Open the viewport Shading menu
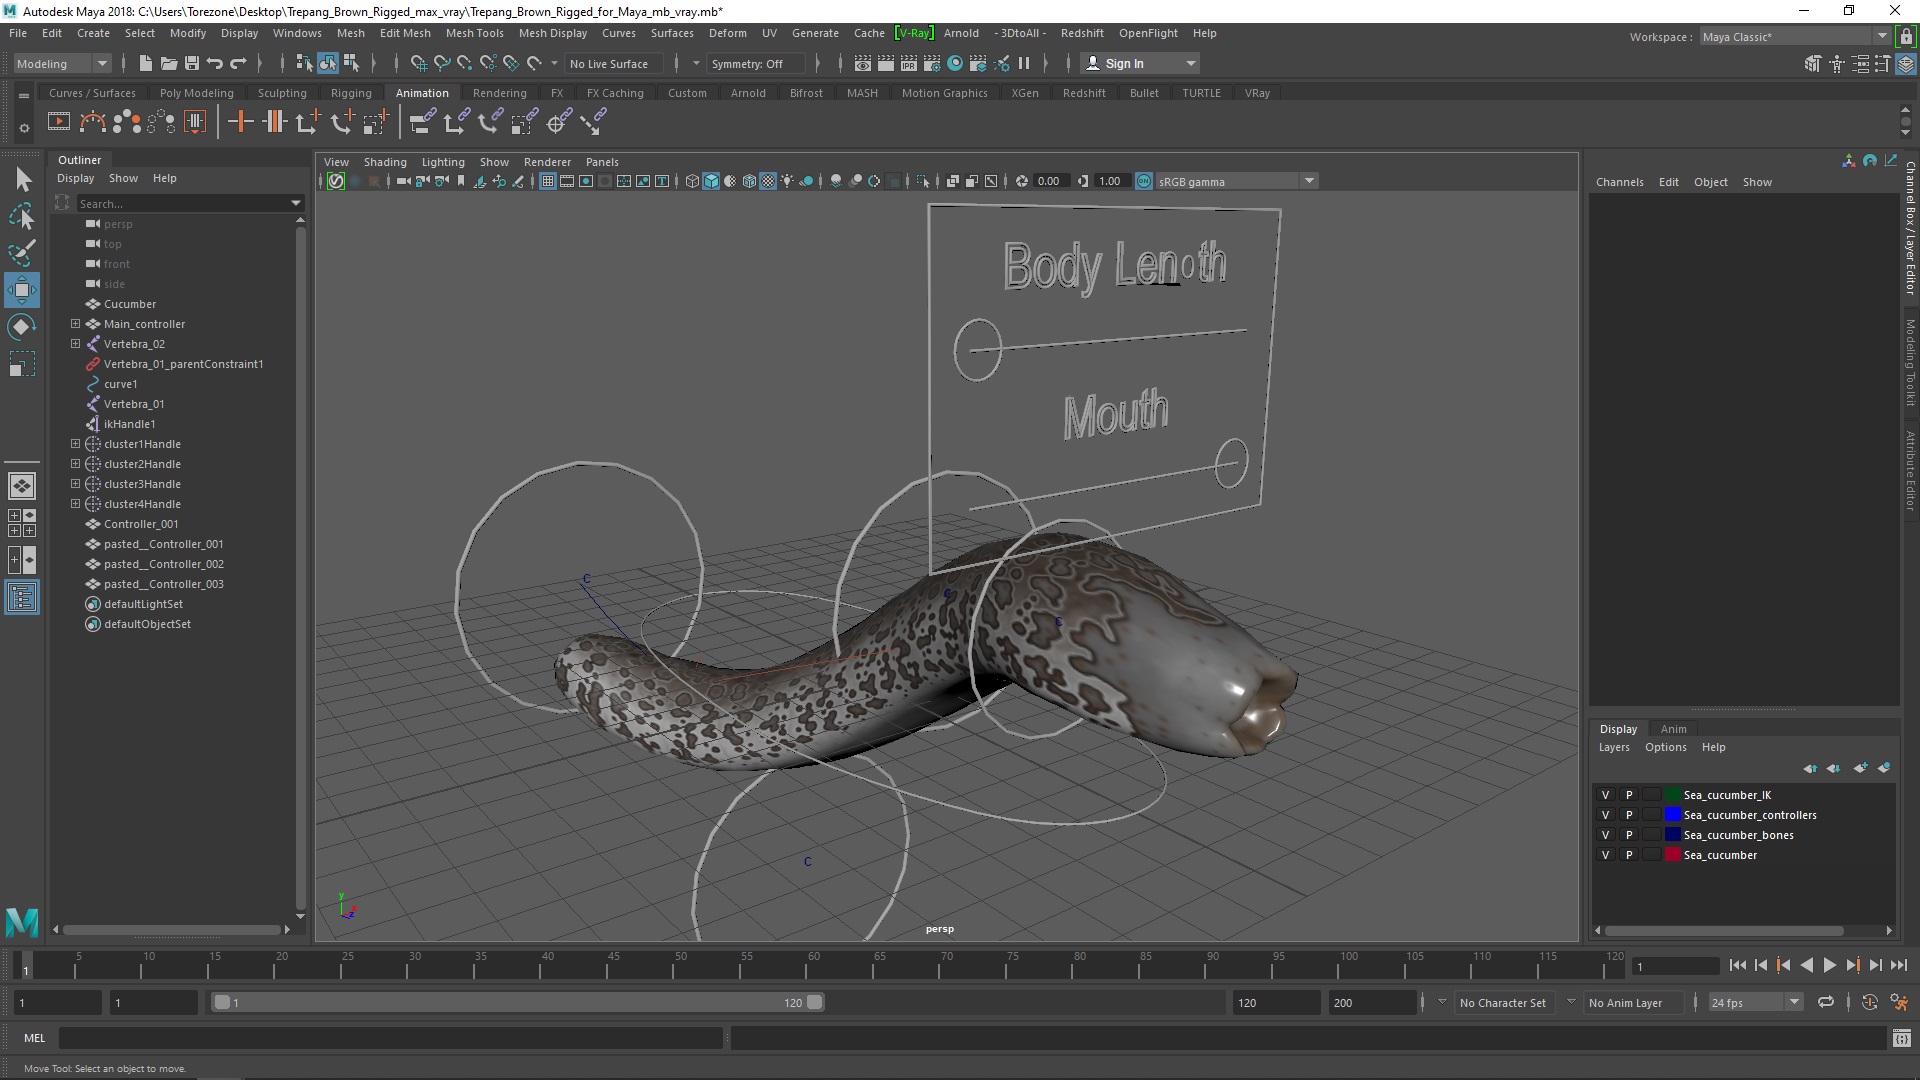1920x1080 pixels. coord(385,162)
